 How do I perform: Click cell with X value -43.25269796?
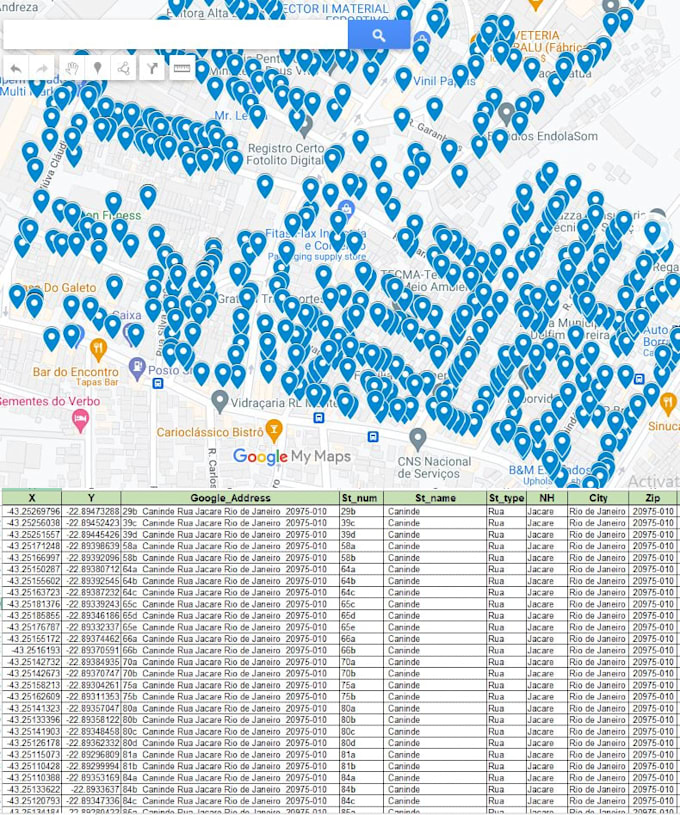click(32, 511)
